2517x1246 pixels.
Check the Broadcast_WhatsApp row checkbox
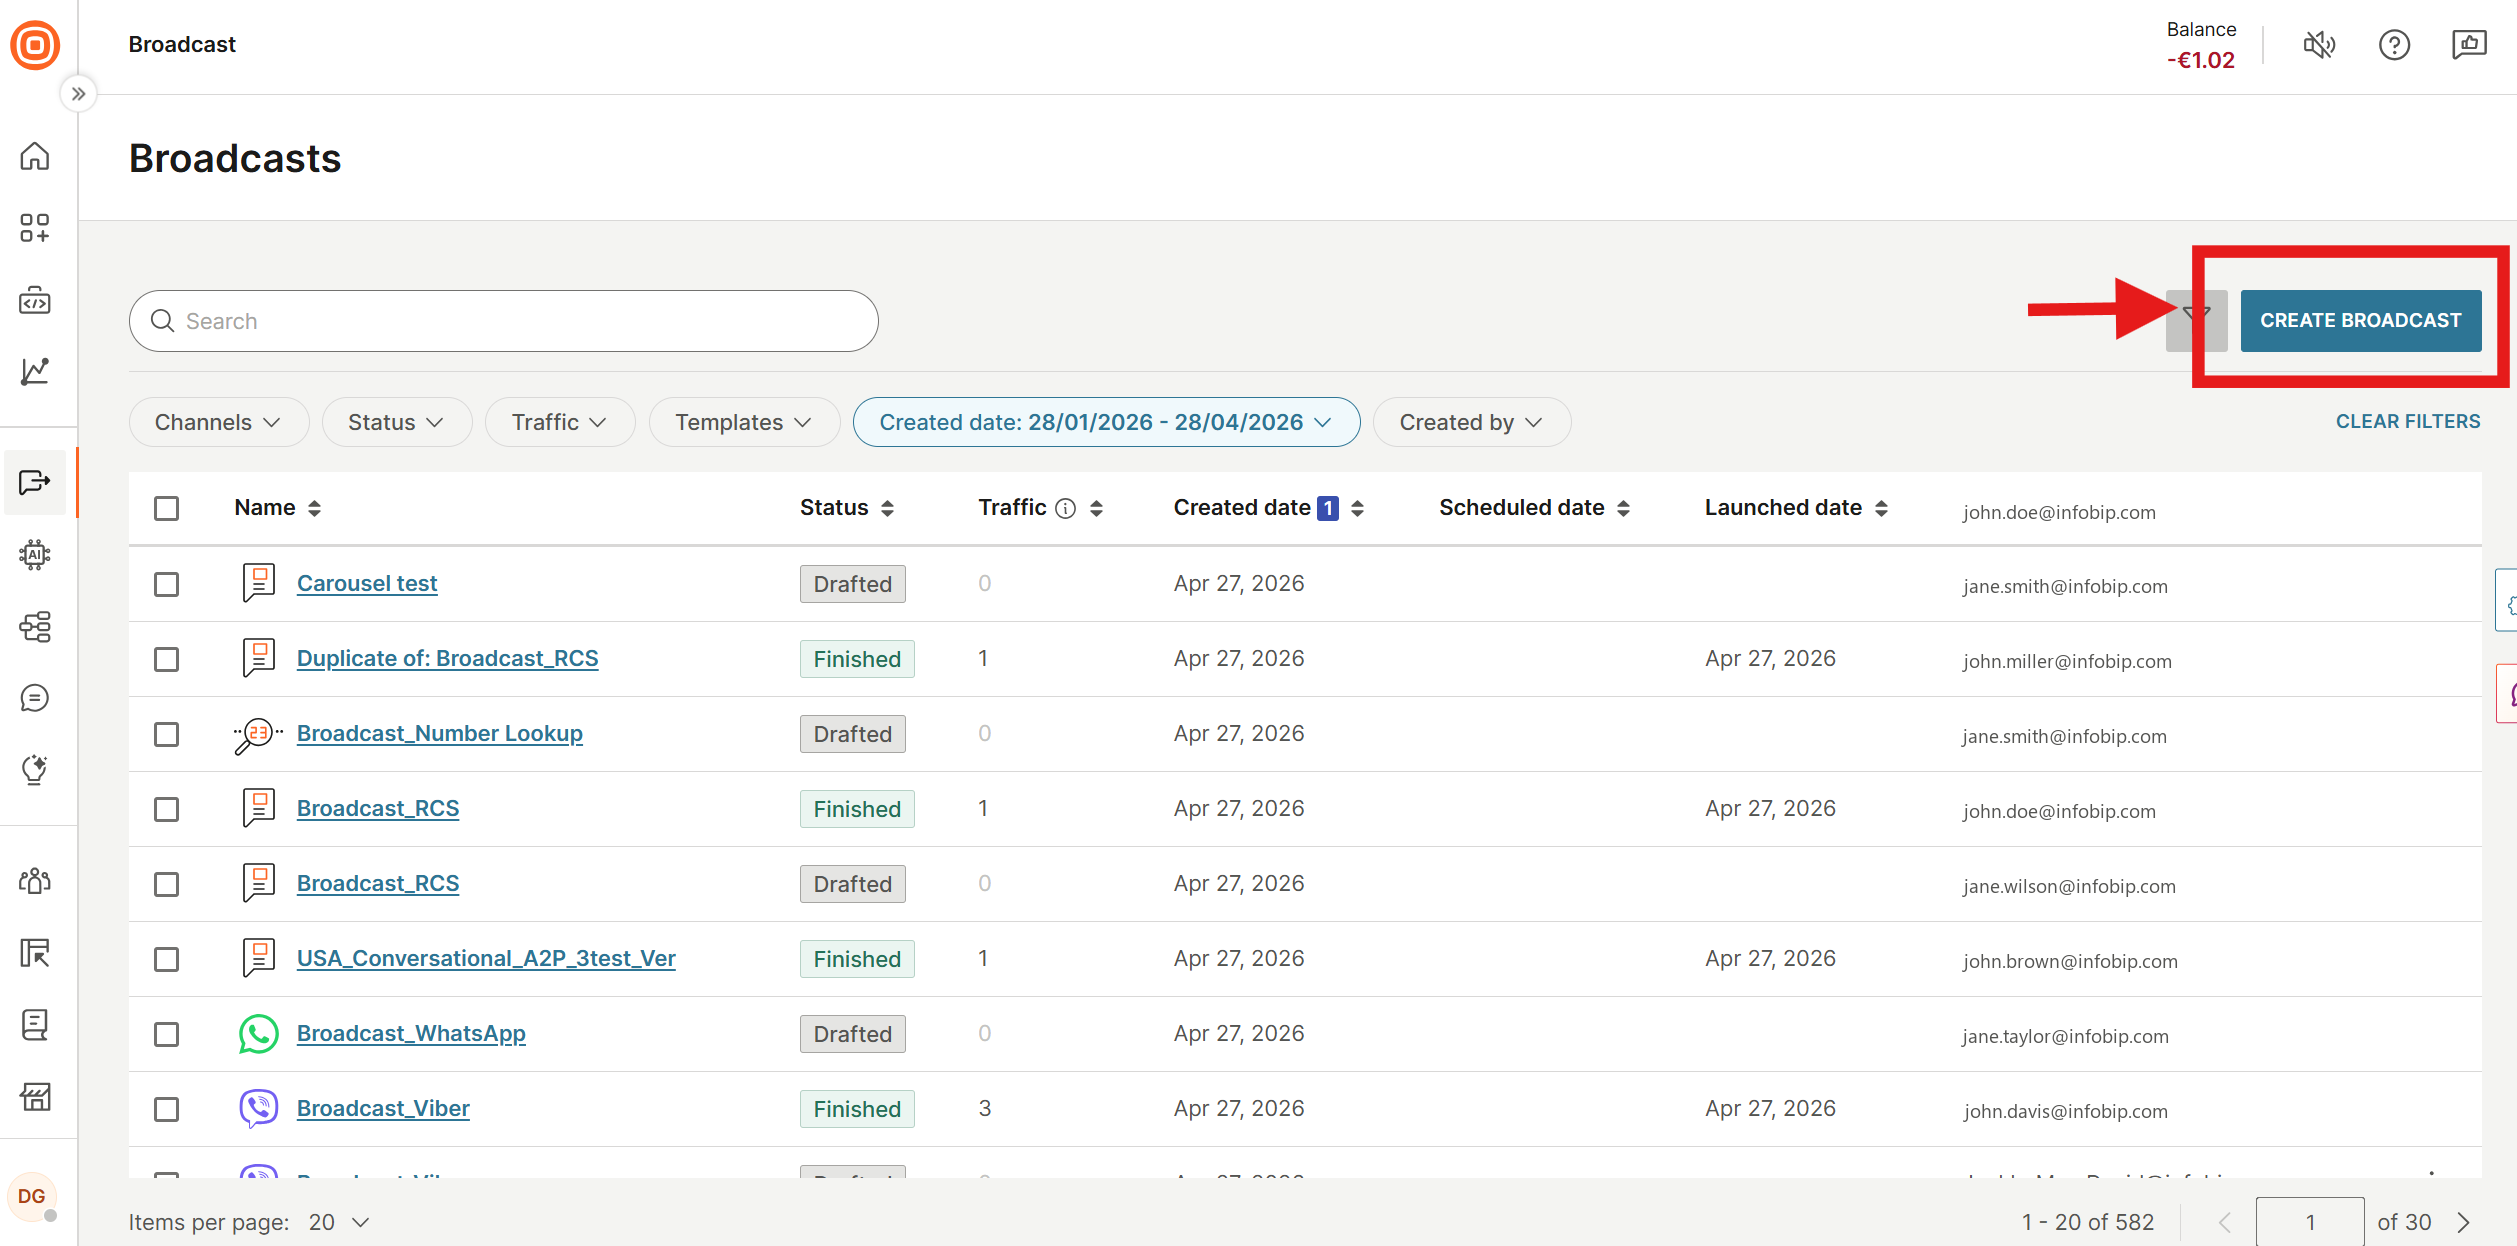(x=167, y=1034)
